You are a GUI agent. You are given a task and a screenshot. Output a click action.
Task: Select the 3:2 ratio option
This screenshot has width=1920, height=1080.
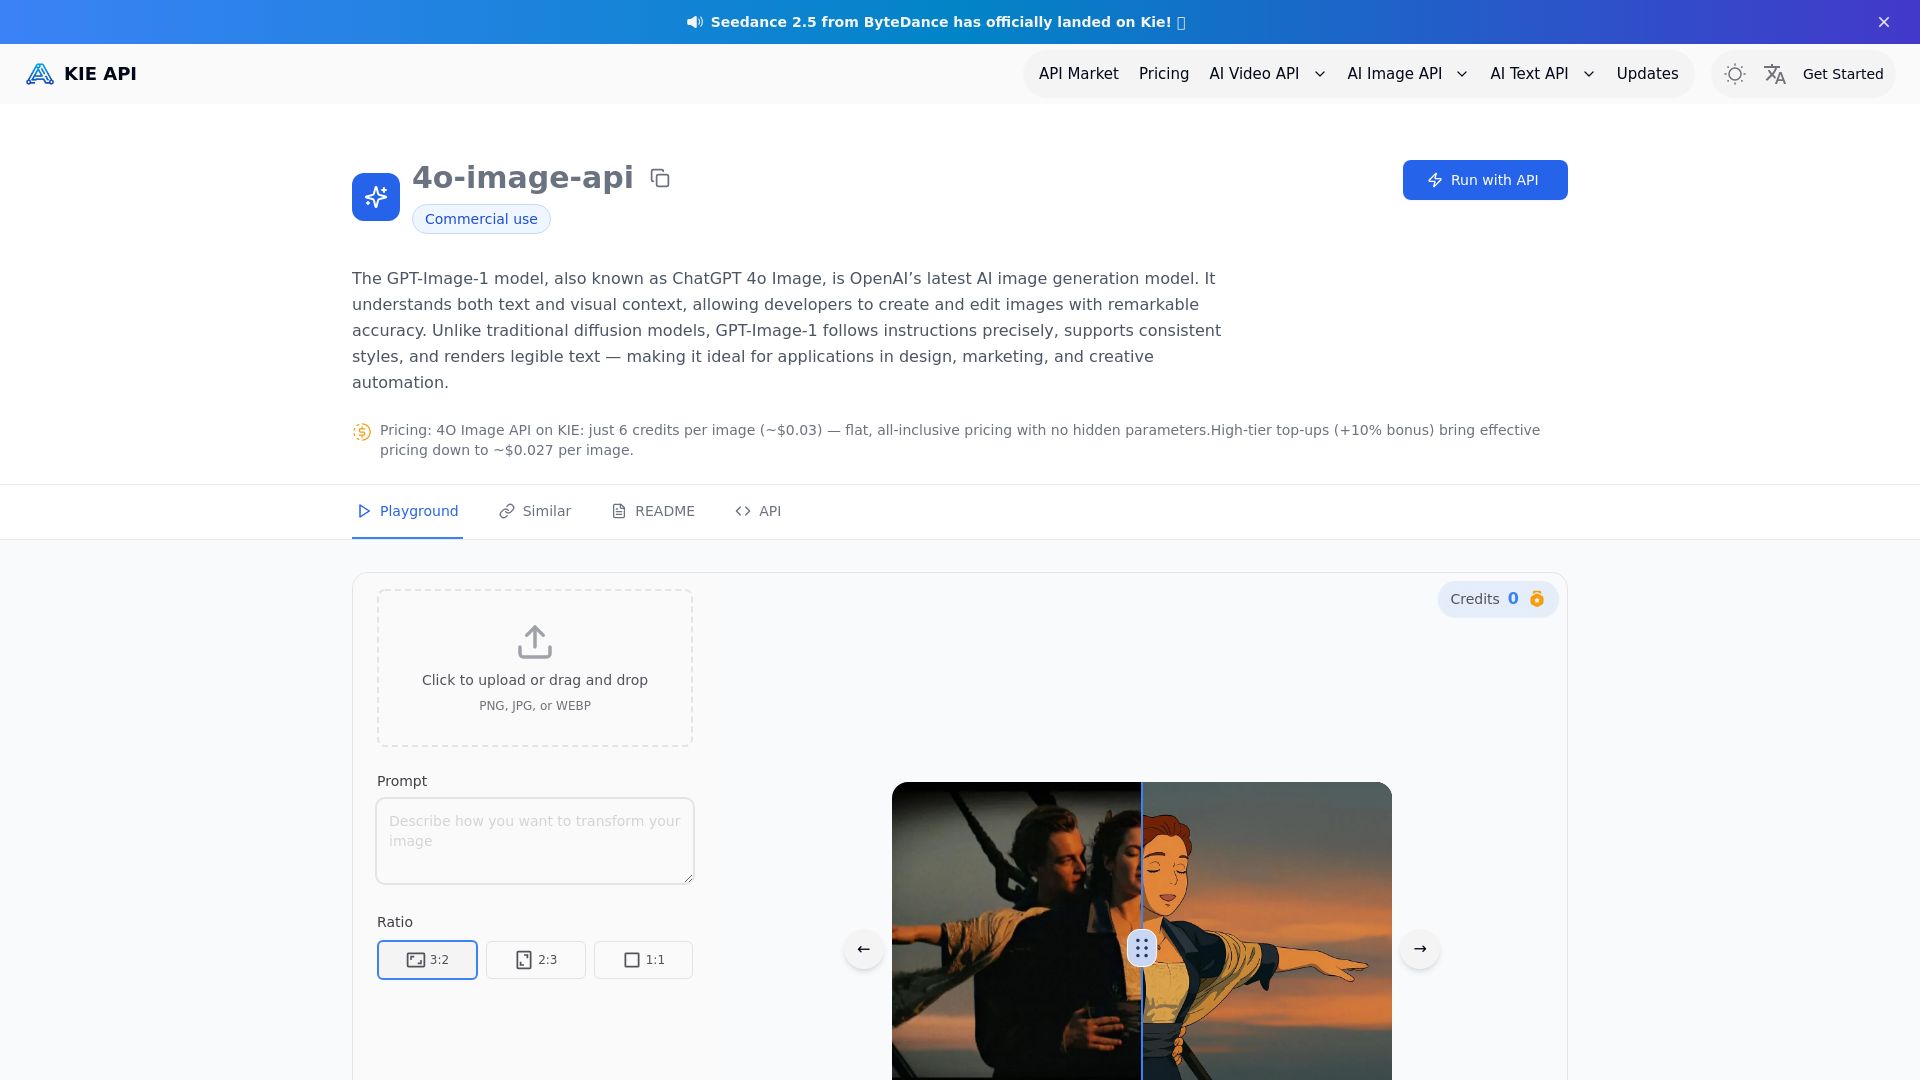click(427, 960)
